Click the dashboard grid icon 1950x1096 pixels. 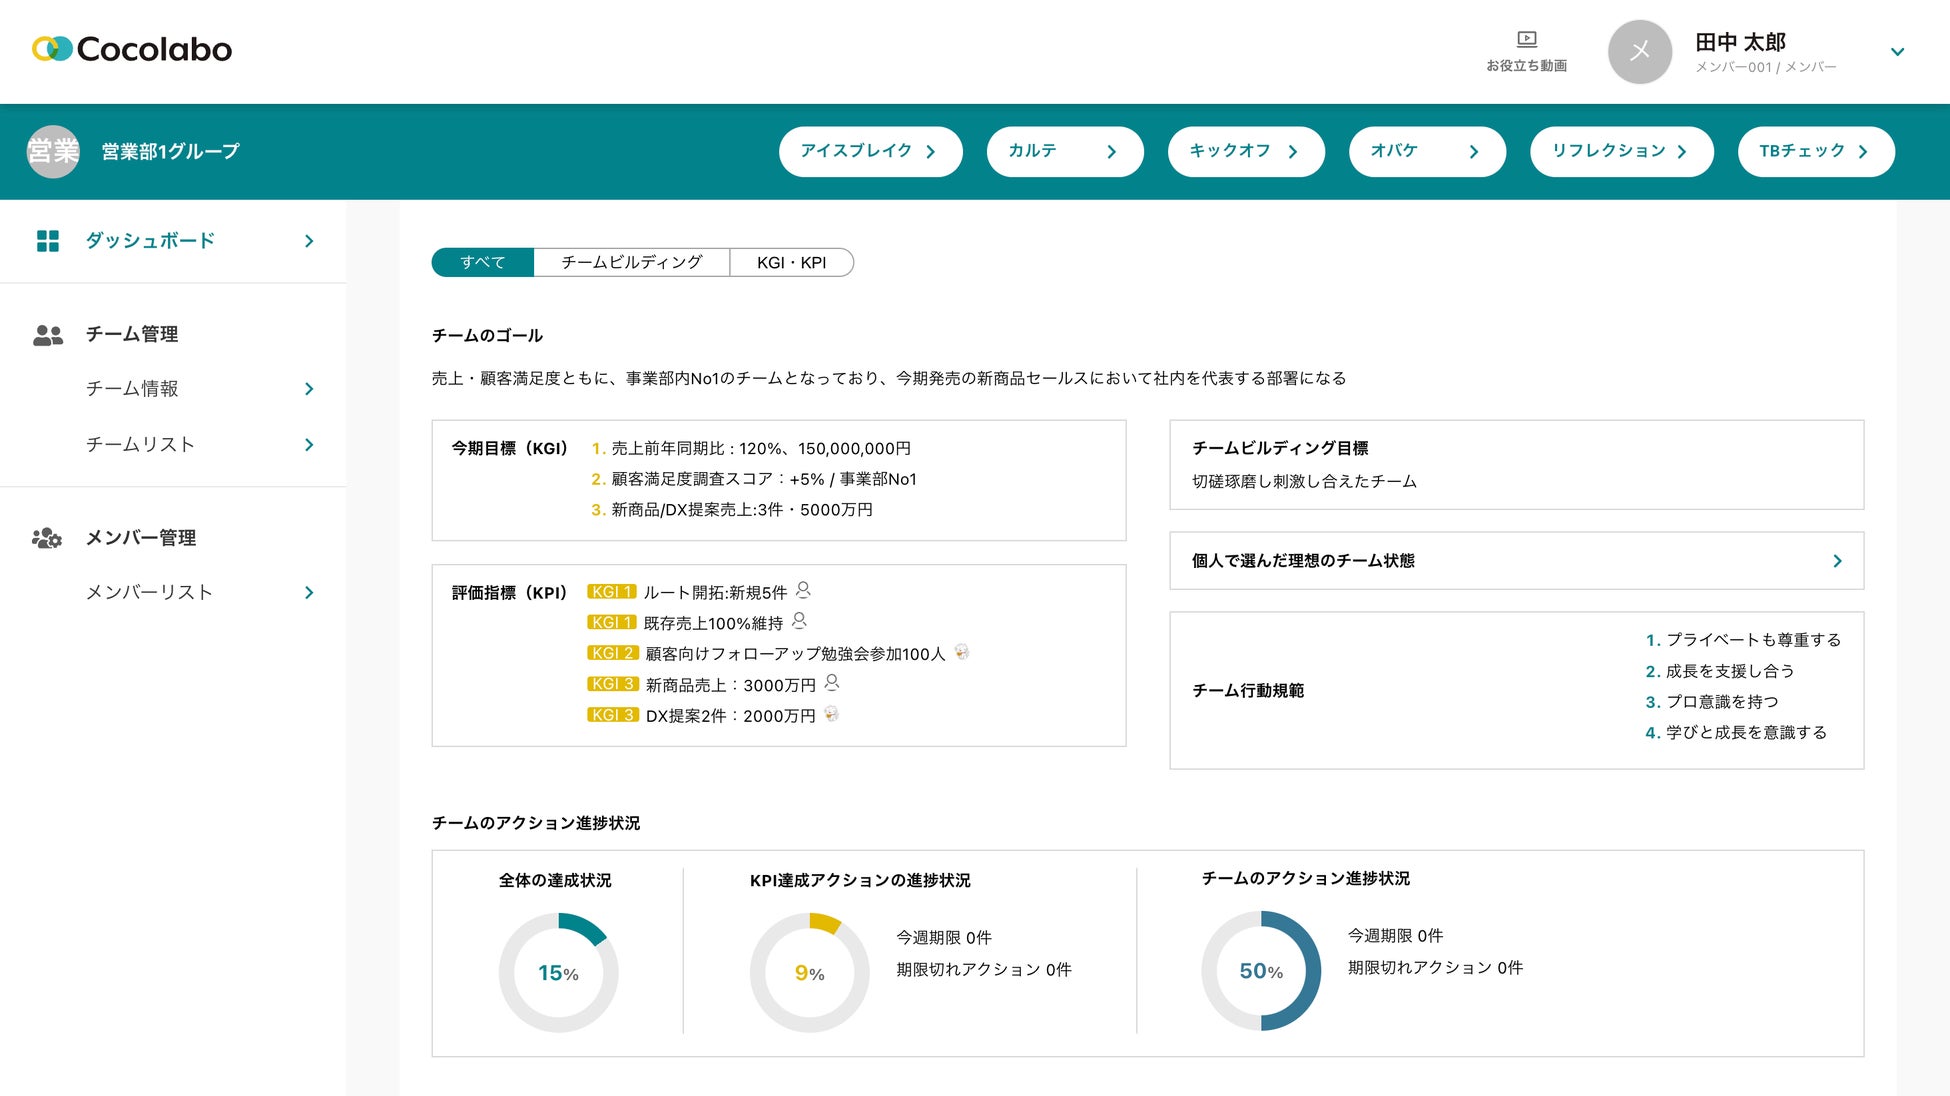coord(47,241)
